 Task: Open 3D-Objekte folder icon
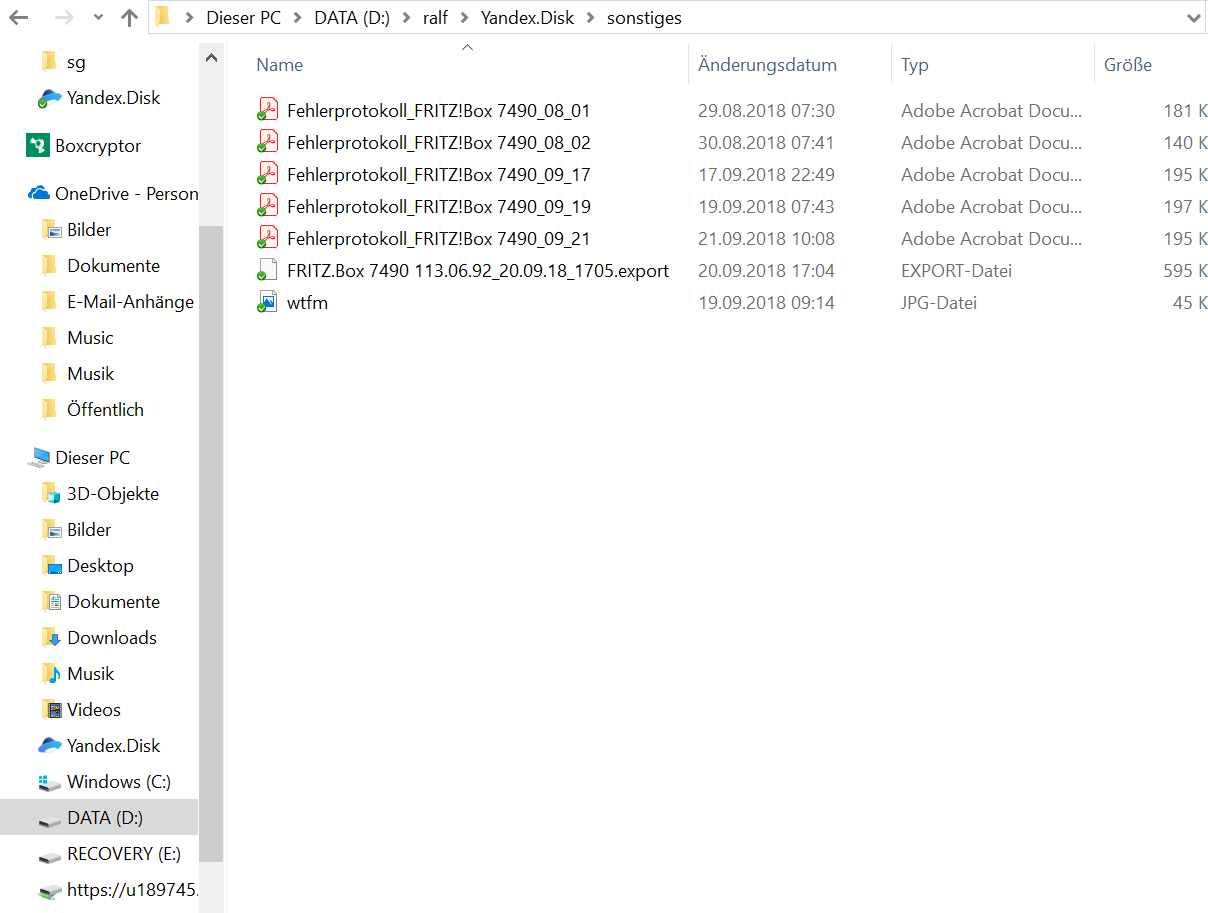point(51,493)
